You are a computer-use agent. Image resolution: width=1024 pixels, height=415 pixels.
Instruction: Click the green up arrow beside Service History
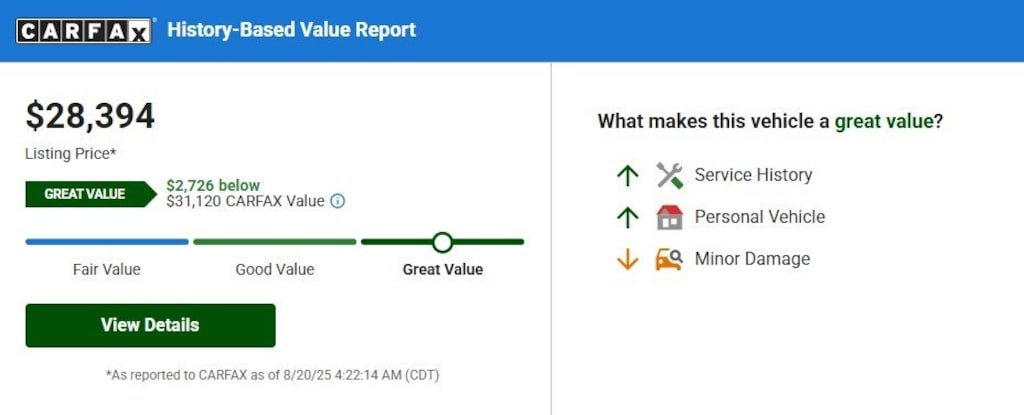tap(628, 175)
